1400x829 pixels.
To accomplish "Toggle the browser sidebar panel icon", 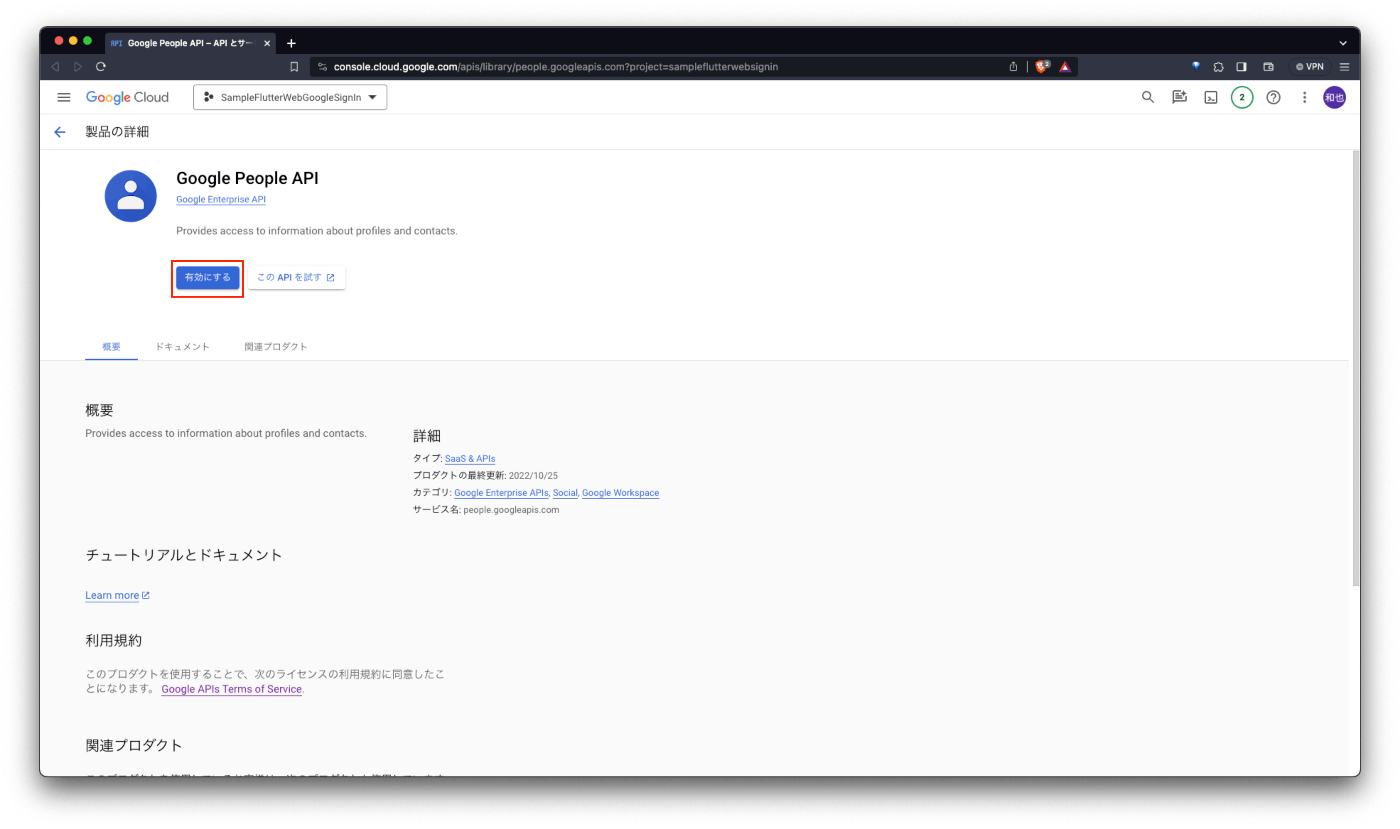I will pyautogui.click(x=1241, y=67).
